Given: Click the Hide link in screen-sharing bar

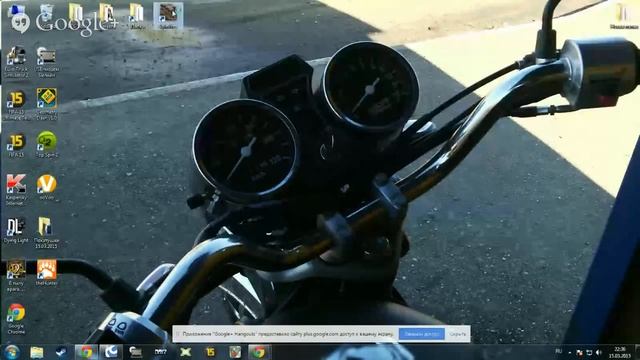Looking at the screenshot, I should [x=457, y=334].
